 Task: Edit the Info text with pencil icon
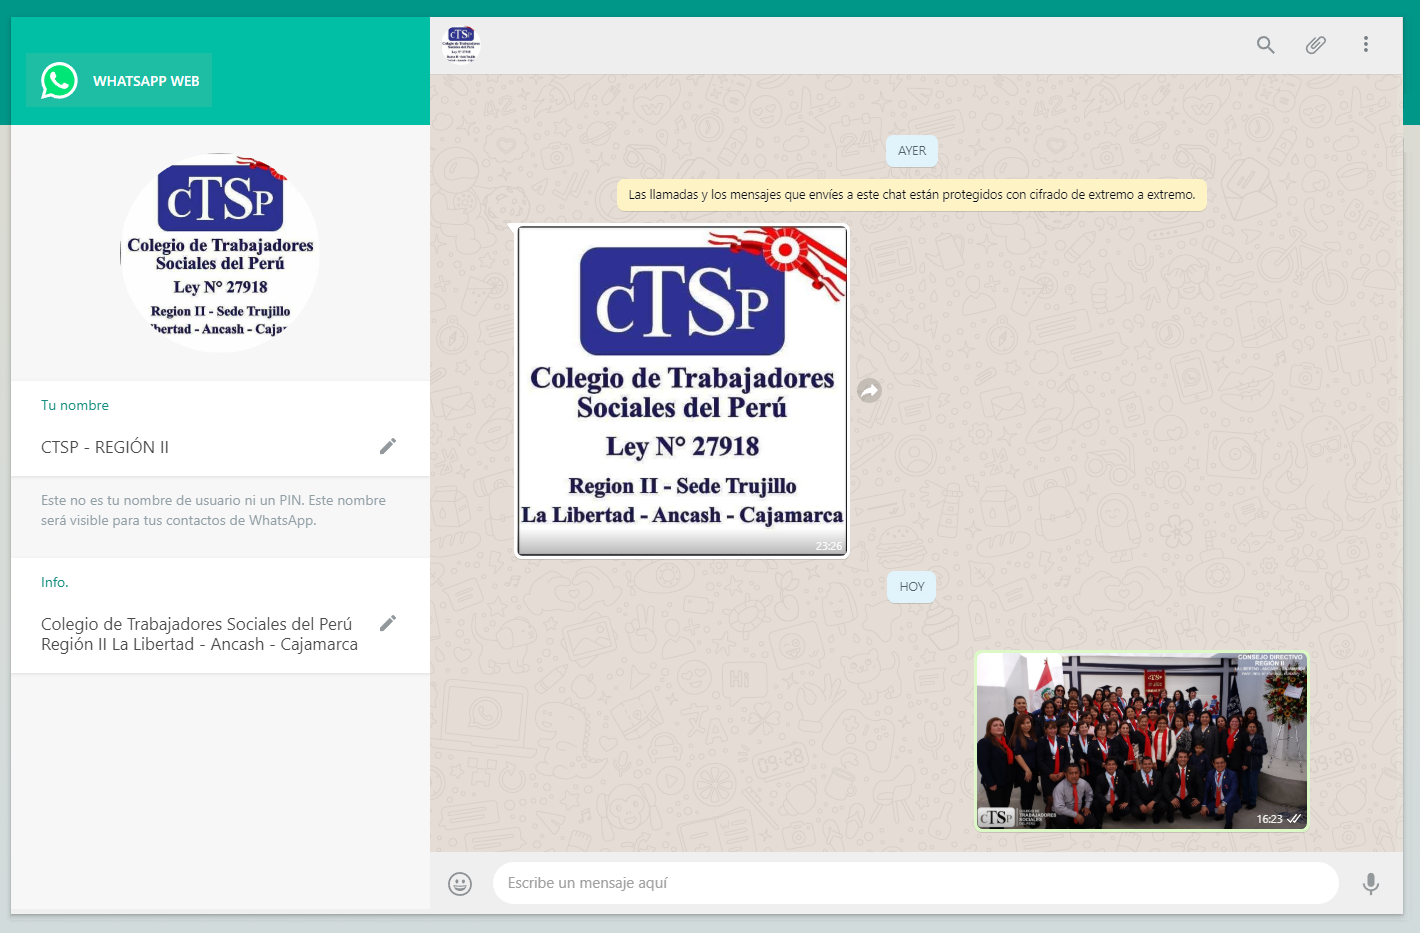[388, 623]
